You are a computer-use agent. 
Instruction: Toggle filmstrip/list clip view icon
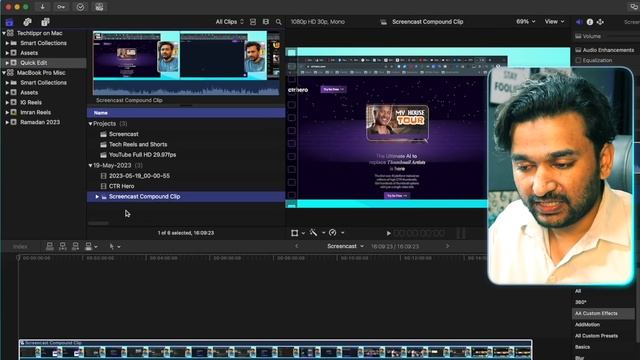pos(253,22)
